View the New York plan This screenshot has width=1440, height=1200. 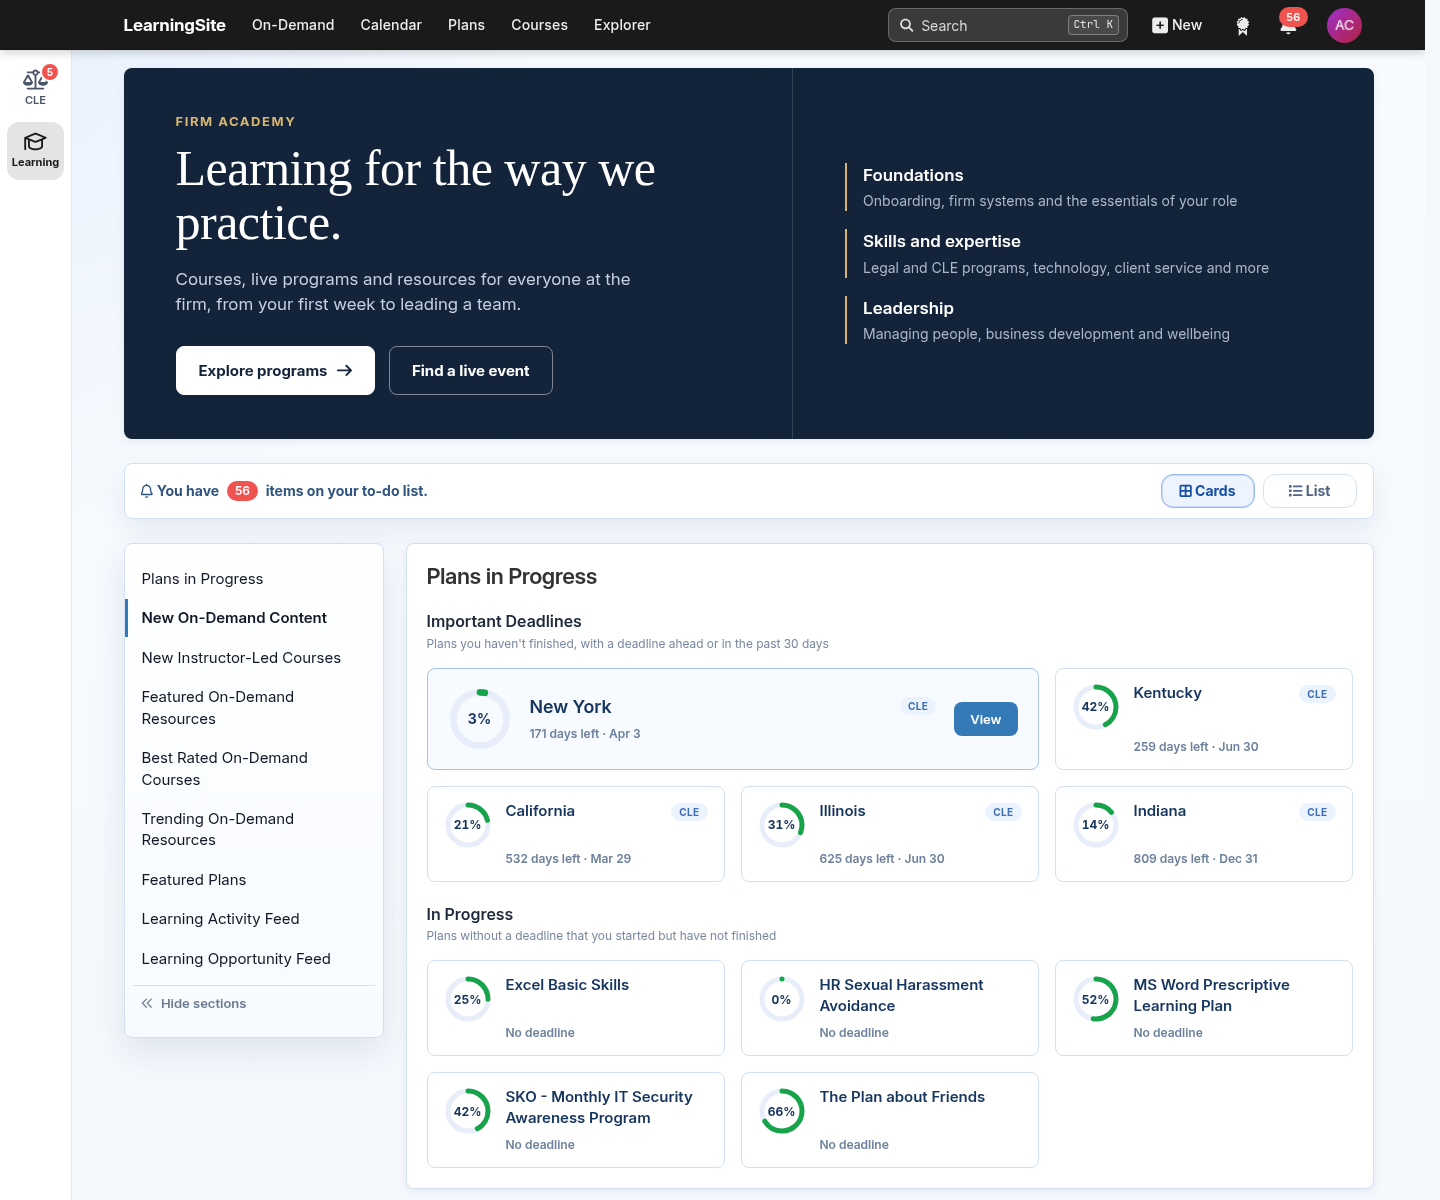pyautogui.click(x=985, y=719)
